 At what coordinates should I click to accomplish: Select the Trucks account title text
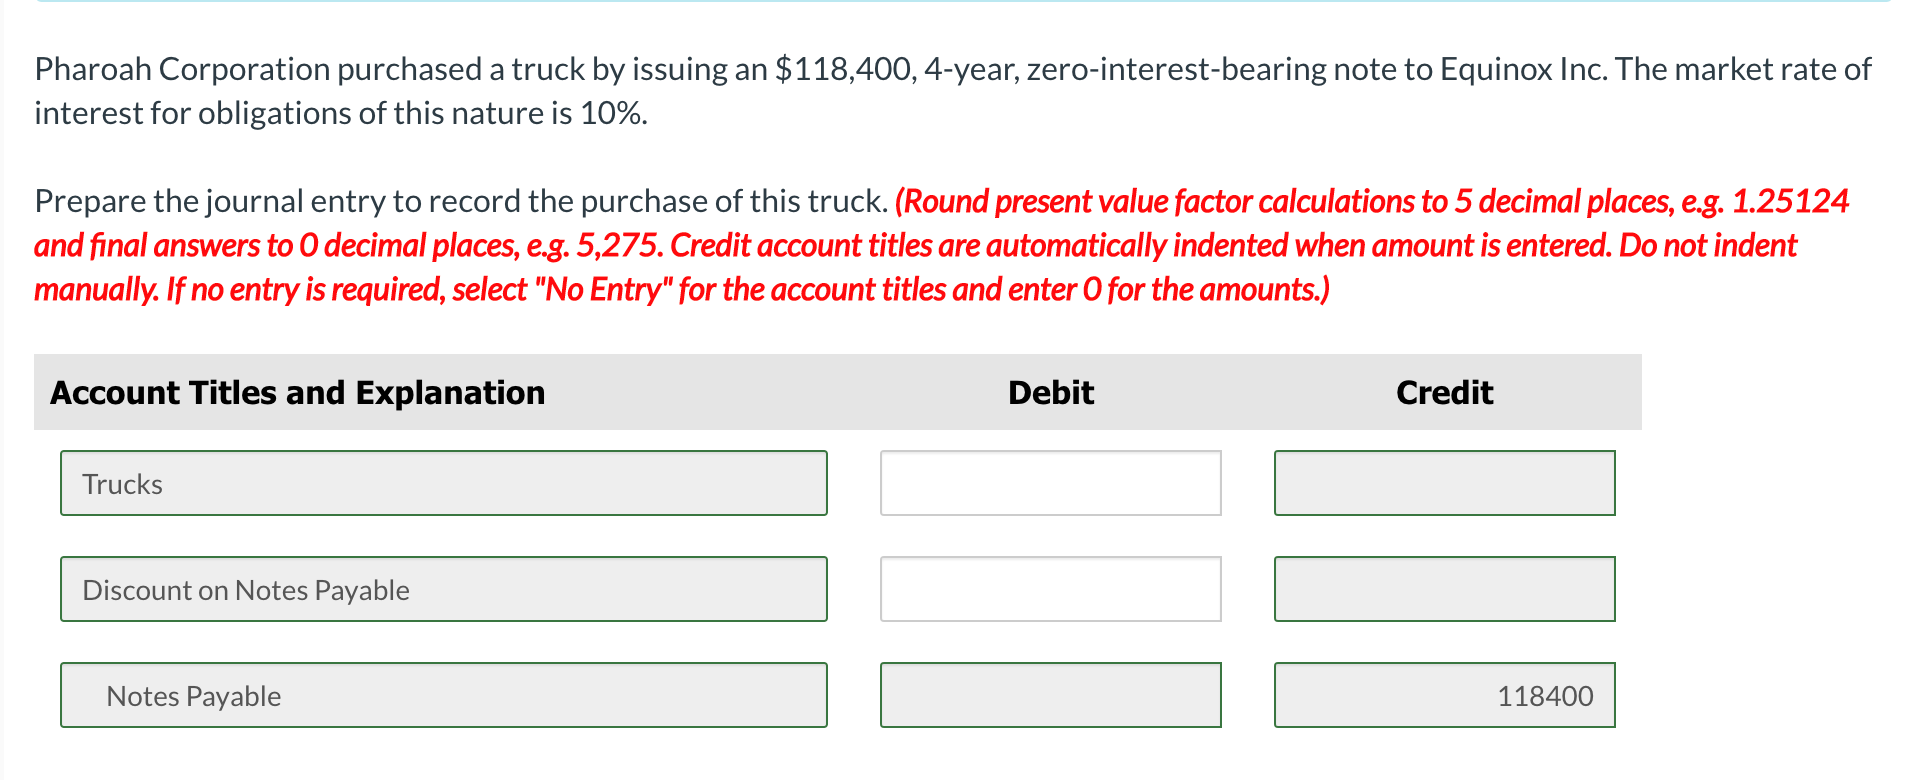point(121,484)
